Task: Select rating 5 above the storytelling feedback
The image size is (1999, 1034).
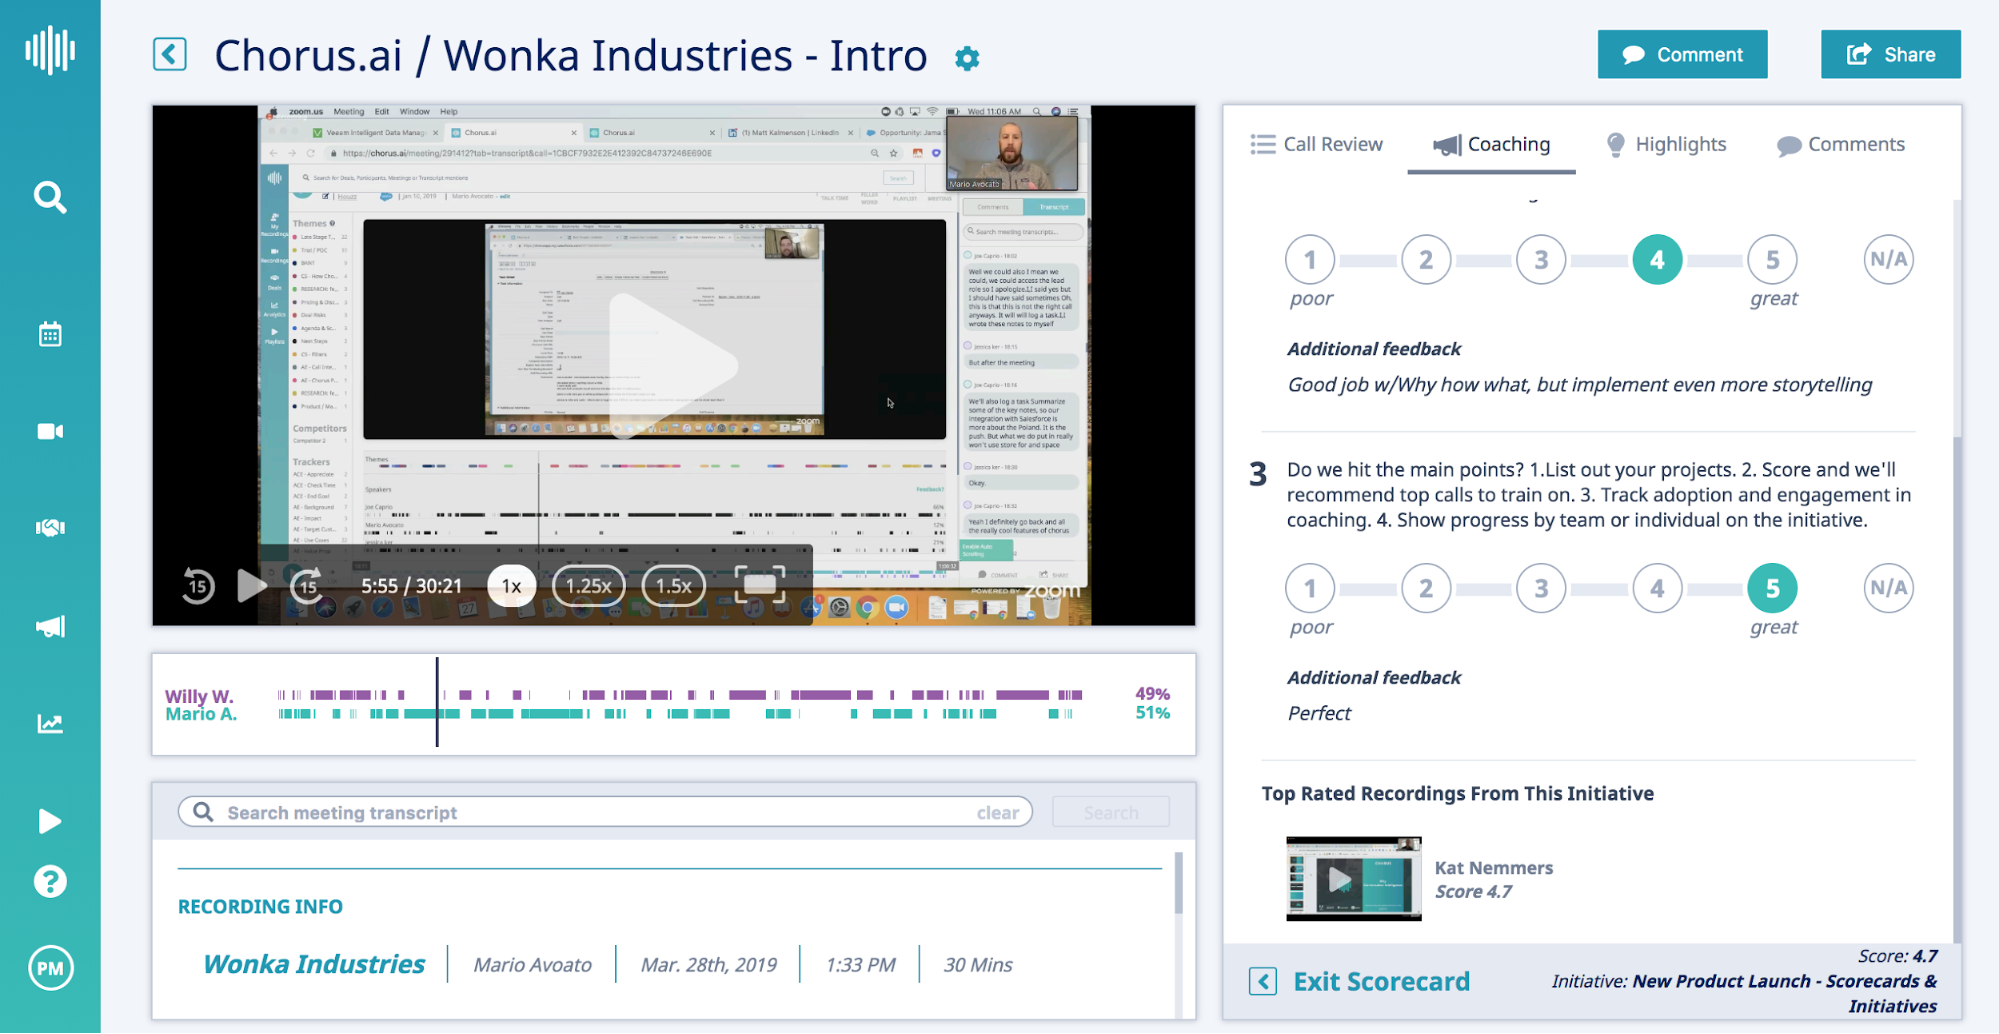Action: coord(1772,260)
